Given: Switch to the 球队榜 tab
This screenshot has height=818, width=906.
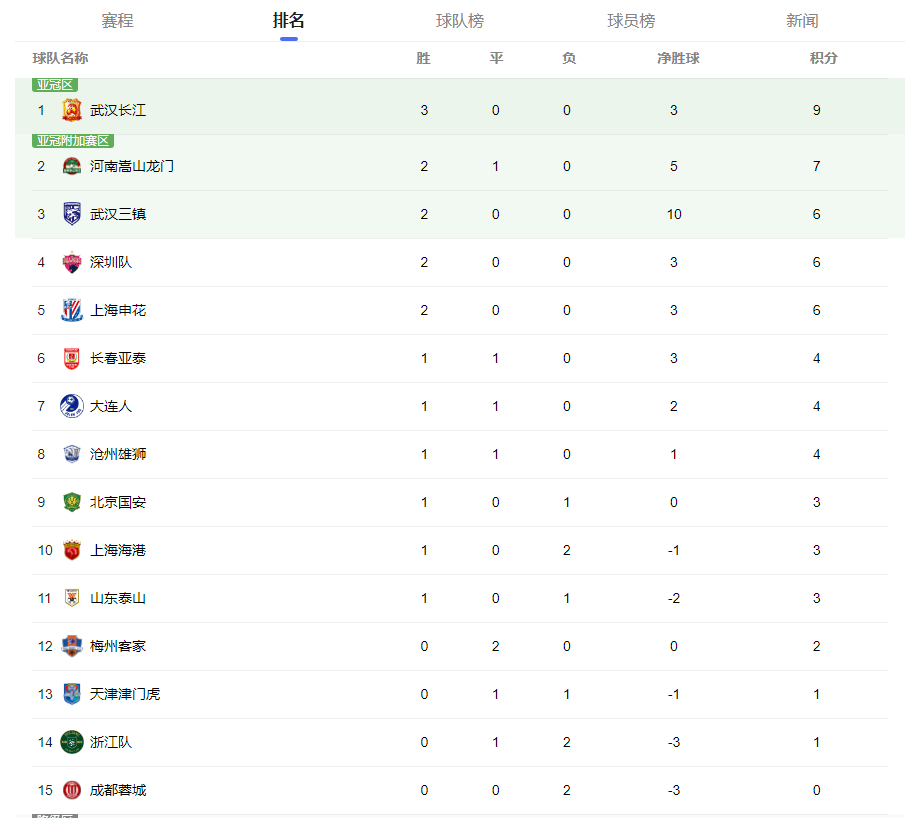Looking at the screenshot, I should pos(460,21).
